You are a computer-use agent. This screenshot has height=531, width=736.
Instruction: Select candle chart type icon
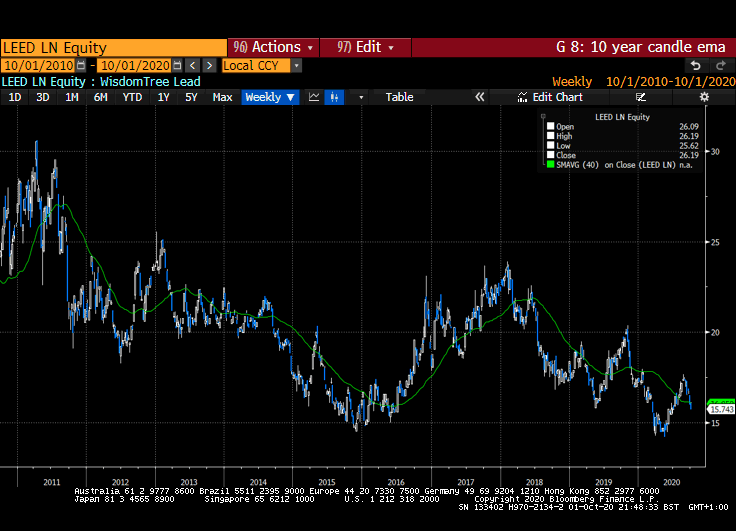pyautogui.click(x=334, y=97)
